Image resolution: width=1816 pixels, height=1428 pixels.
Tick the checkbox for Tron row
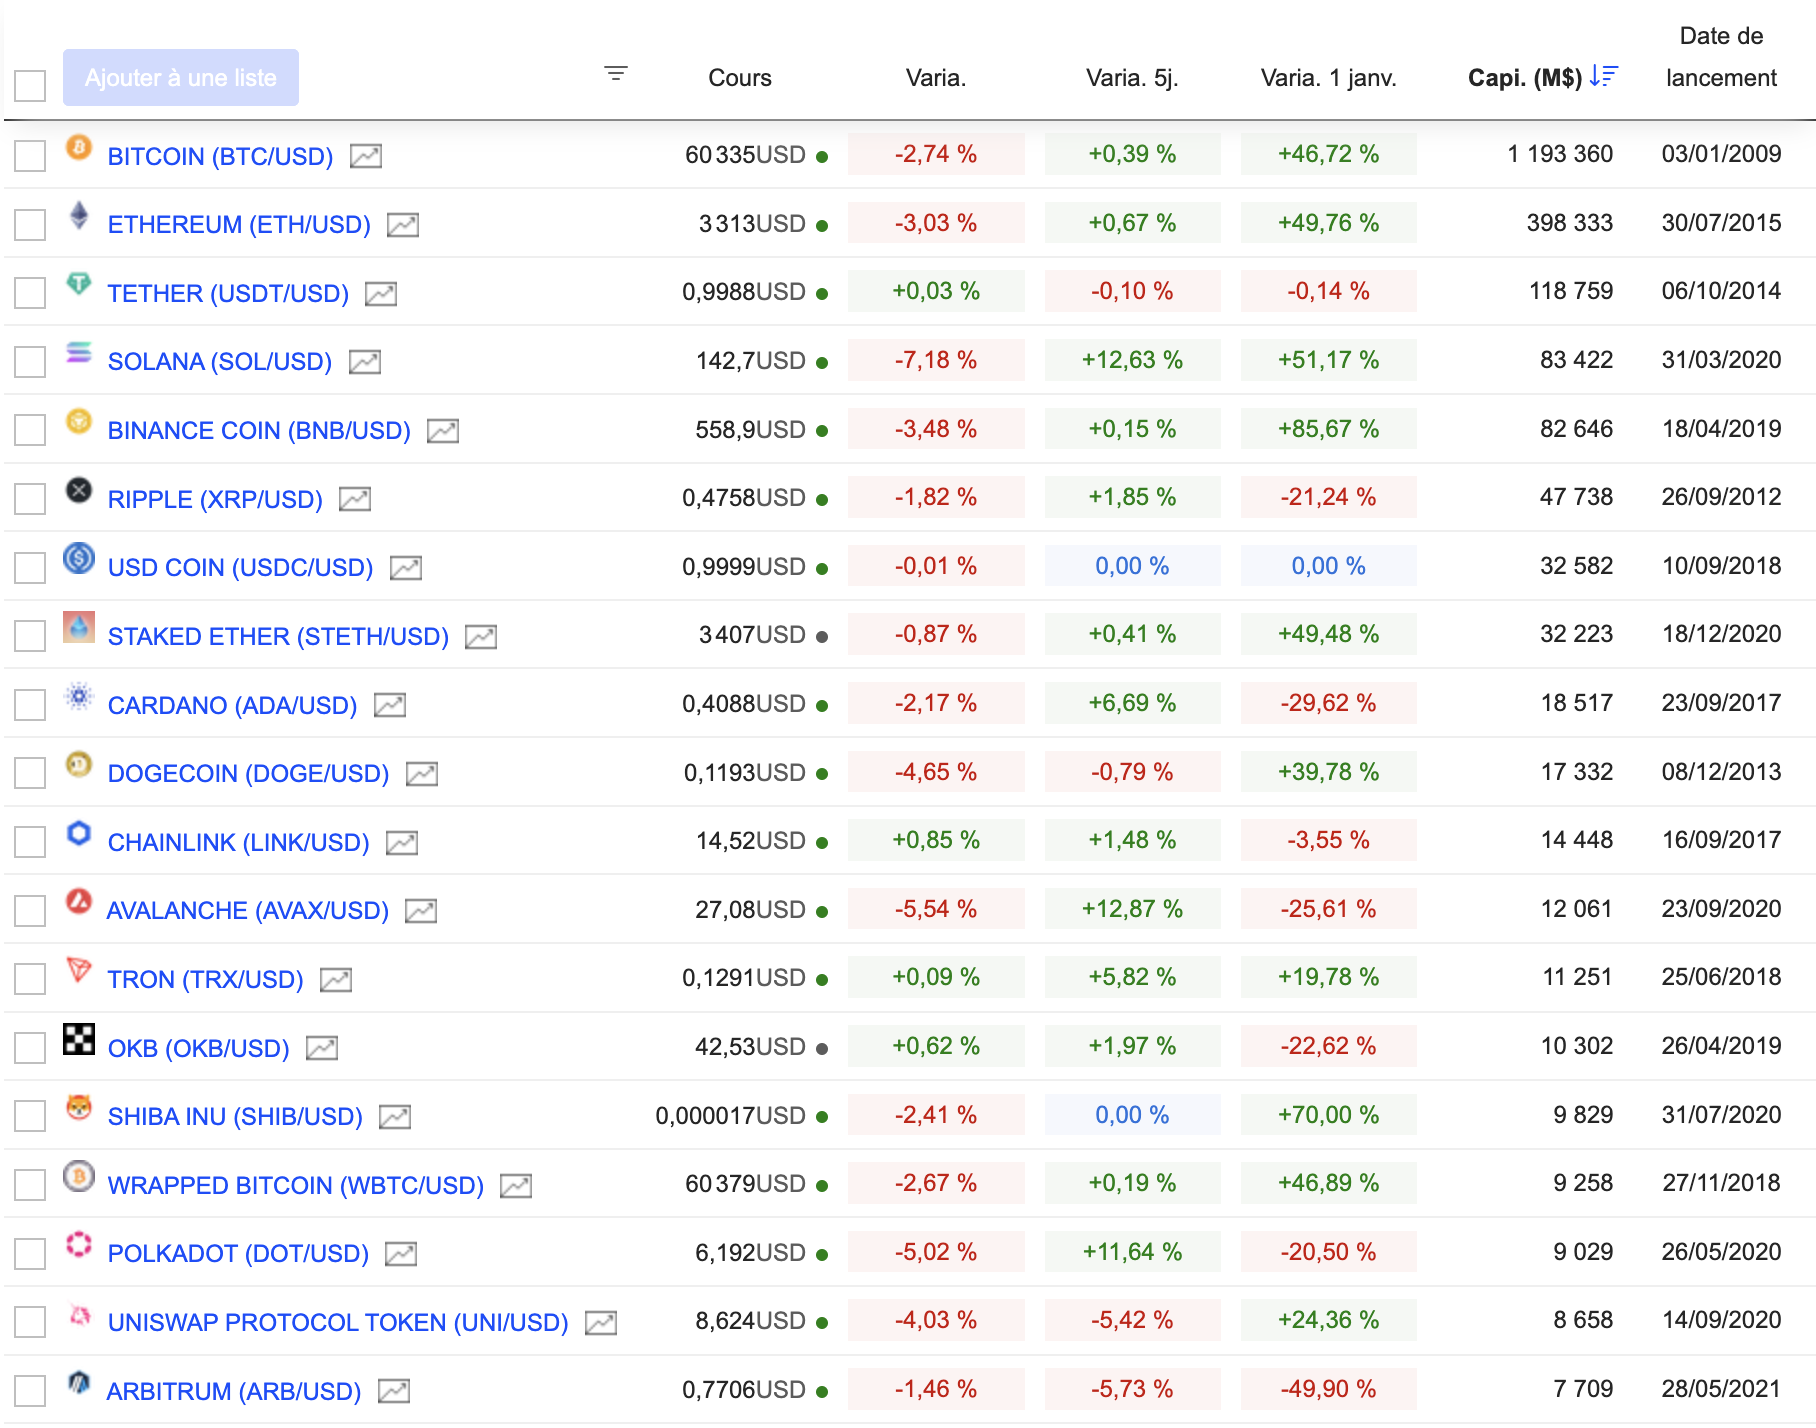[x=30, y=980]
